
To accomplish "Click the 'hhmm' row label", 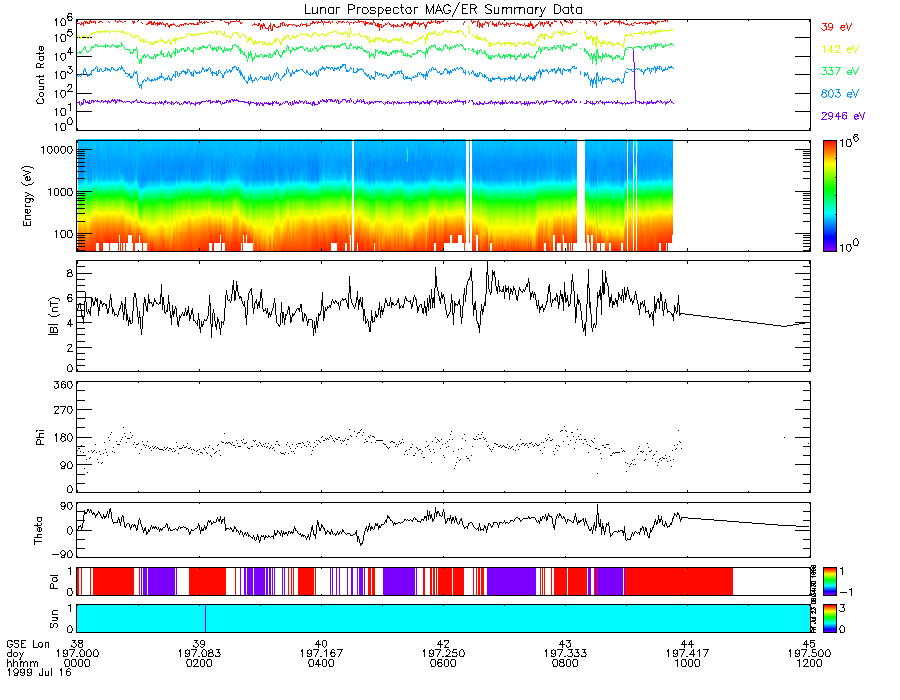I will click(22, 663).
